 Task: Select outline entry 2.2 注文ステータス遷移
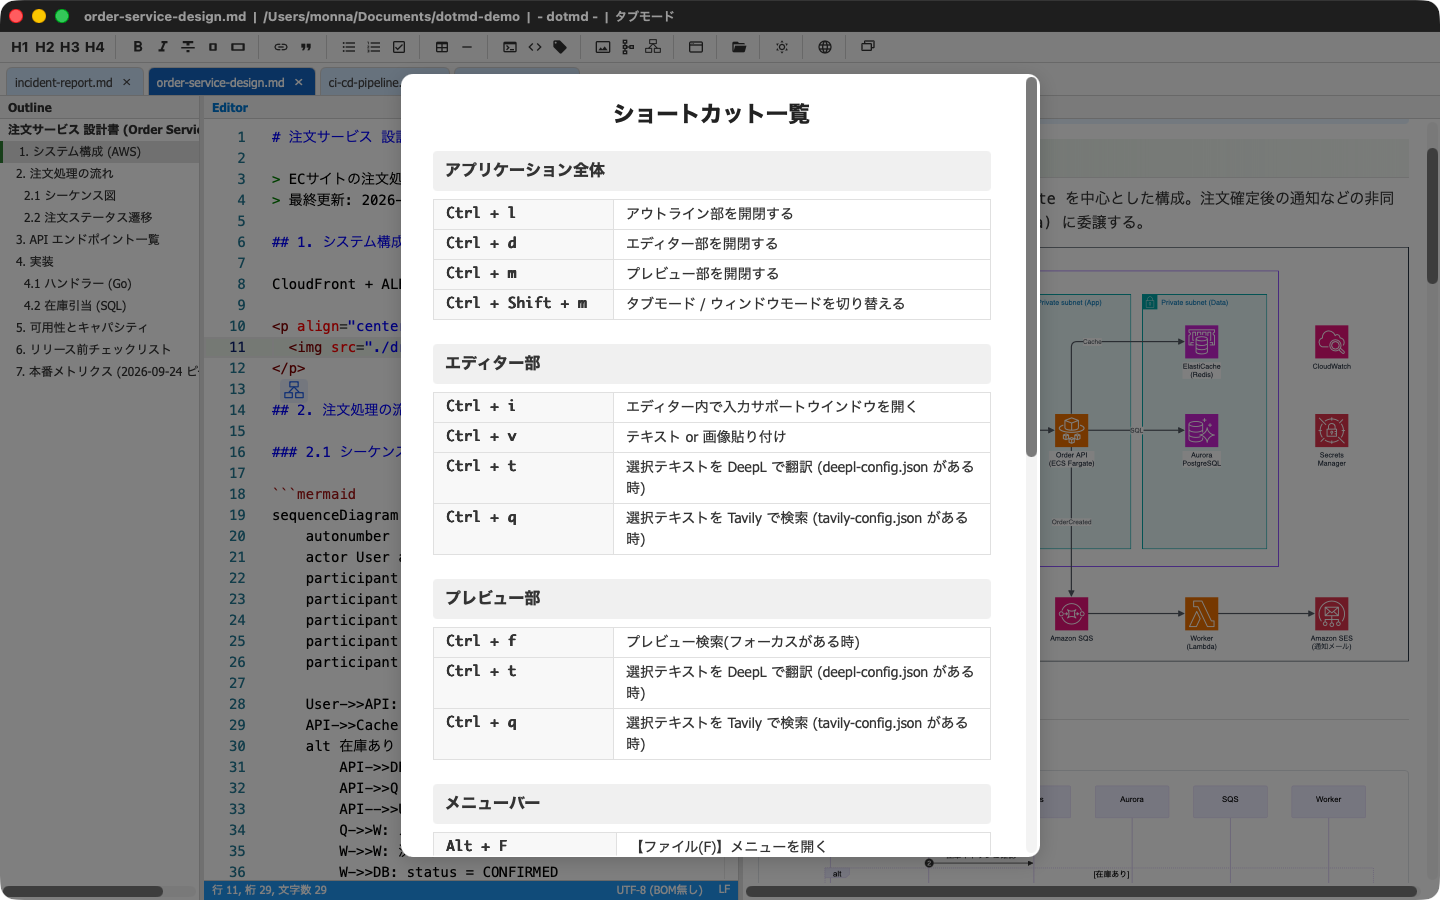100,218
